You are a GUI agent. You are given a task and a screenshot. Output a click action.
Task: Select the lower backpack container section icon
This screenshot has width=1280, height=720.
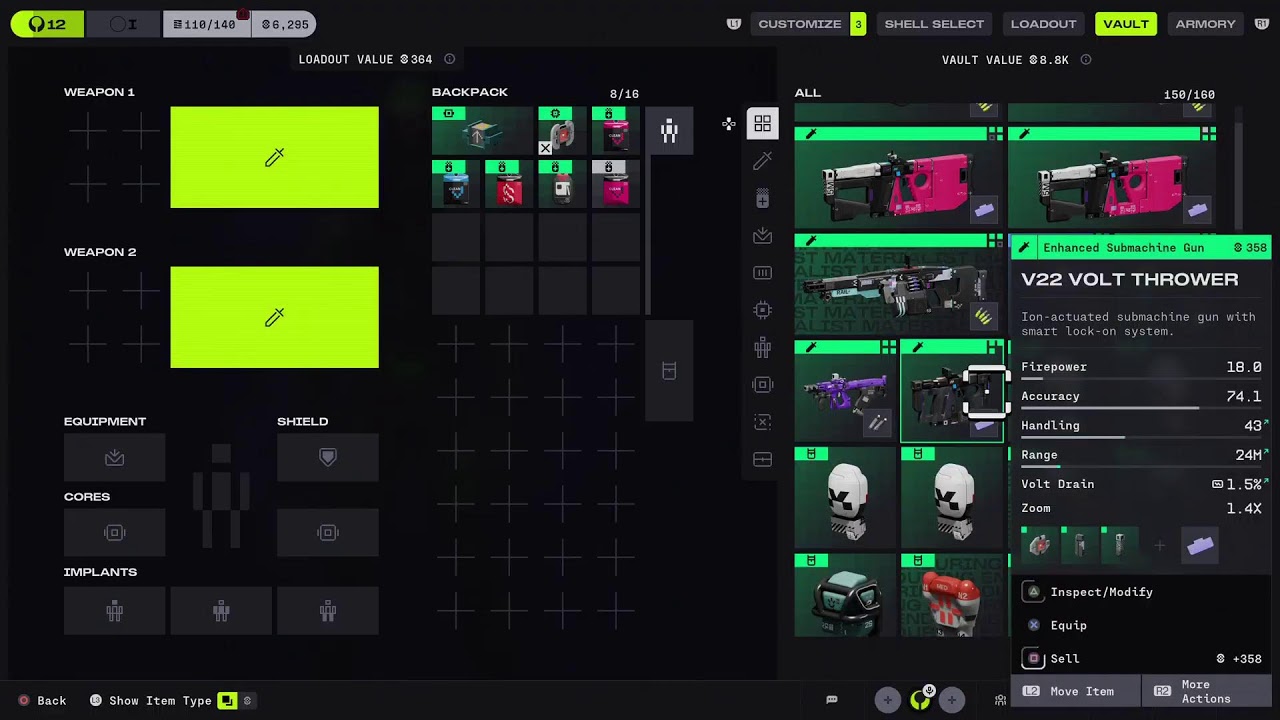pyautogui.click(x=669, y=371)
